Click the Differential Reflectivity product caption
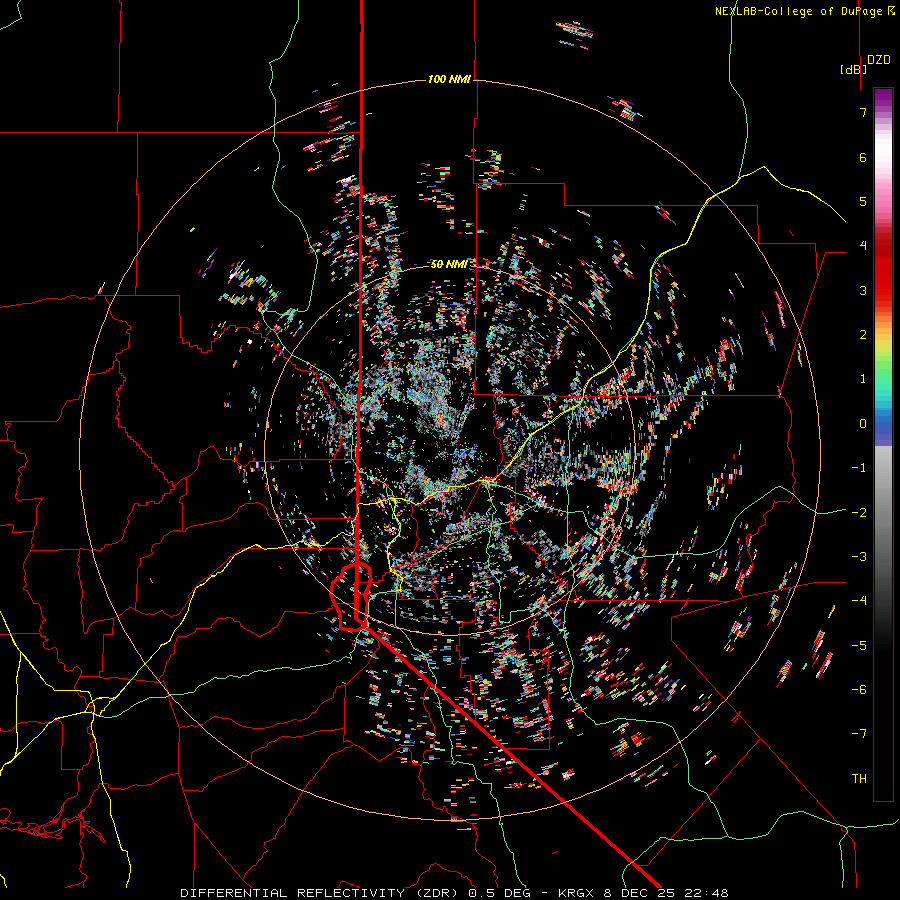The height and width of the screenshot is (900, 900). click(455, 893)
